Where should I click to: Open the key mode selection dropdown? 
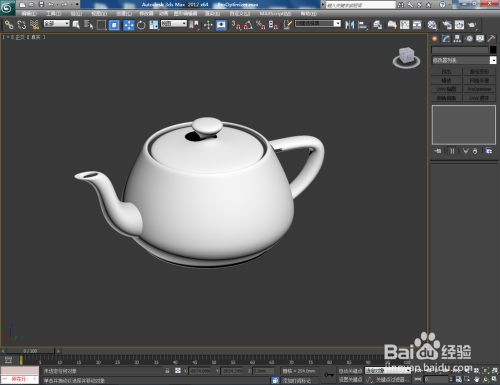(388, 371)
